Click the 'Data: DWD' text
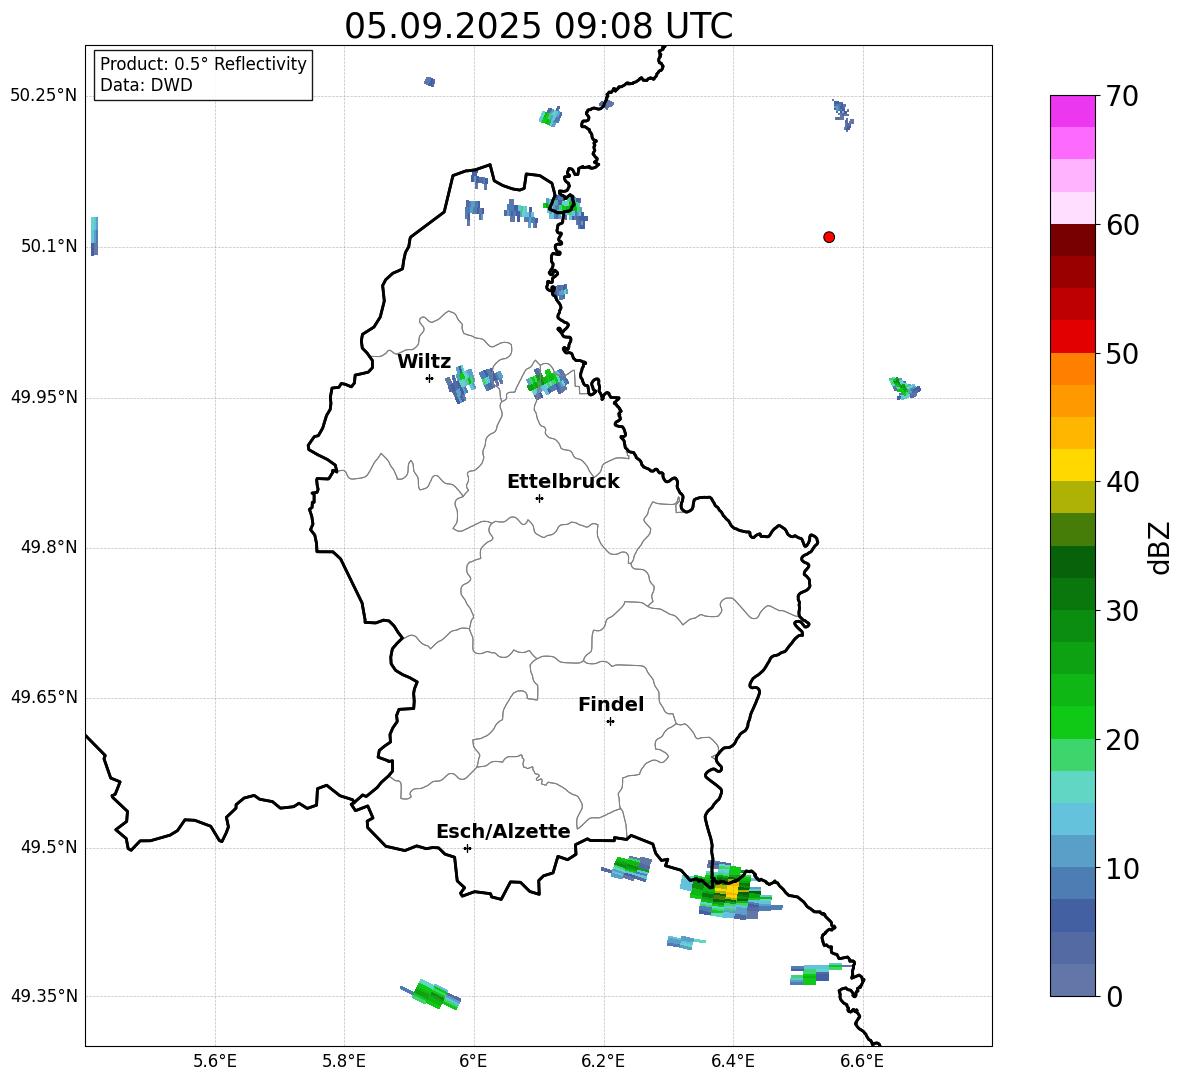Image resolution: width=1184 pixels, height=1081 pixels. click(146, 85)
